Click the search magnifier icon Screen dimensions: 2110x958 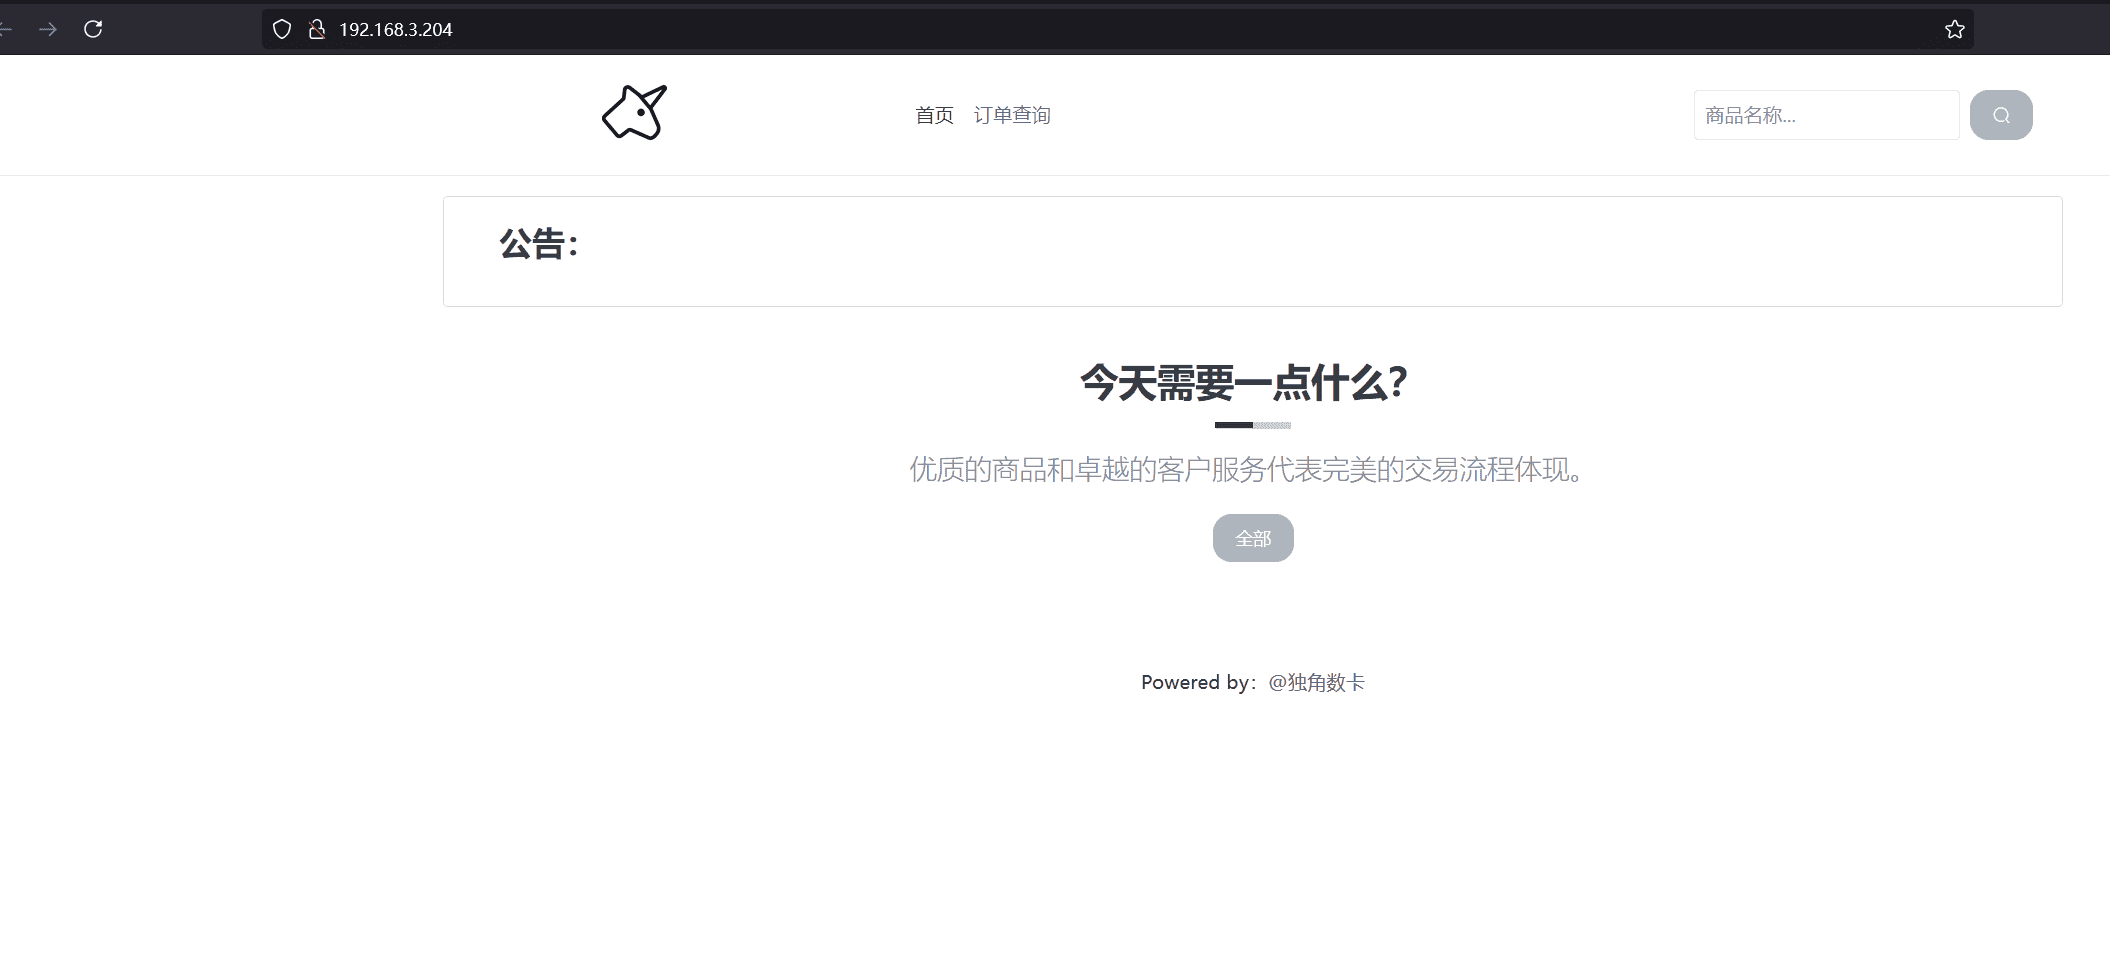(x=2000, y=114)
